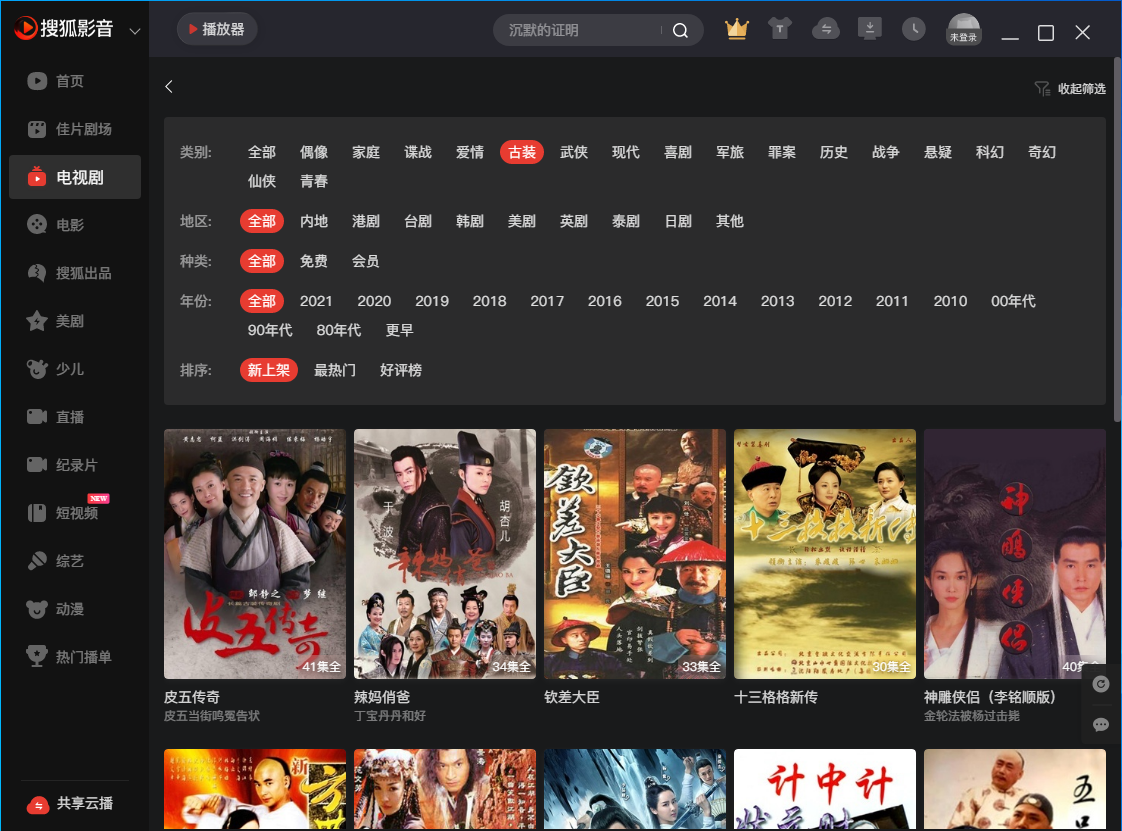
Task: Switch to 电视剧 sidebar tab
Action: (74, 177)
